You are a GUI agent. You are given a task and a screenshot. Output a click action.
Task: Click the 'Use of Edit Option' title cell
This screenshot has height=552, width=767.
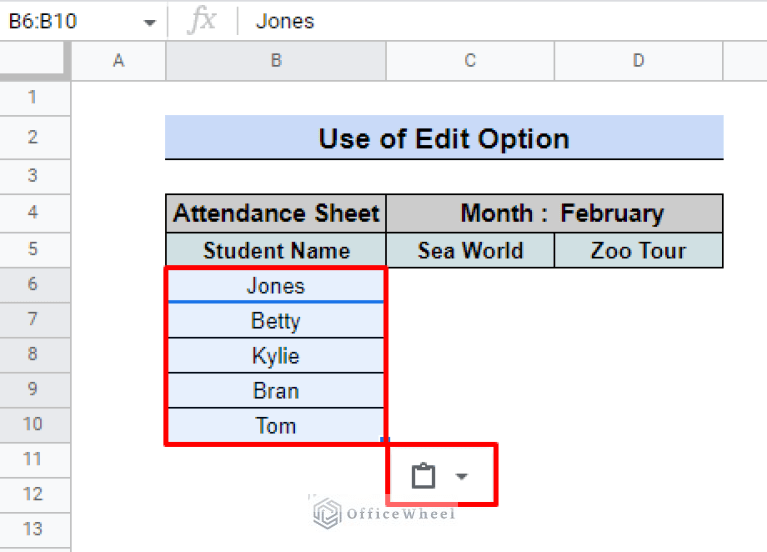444,138
